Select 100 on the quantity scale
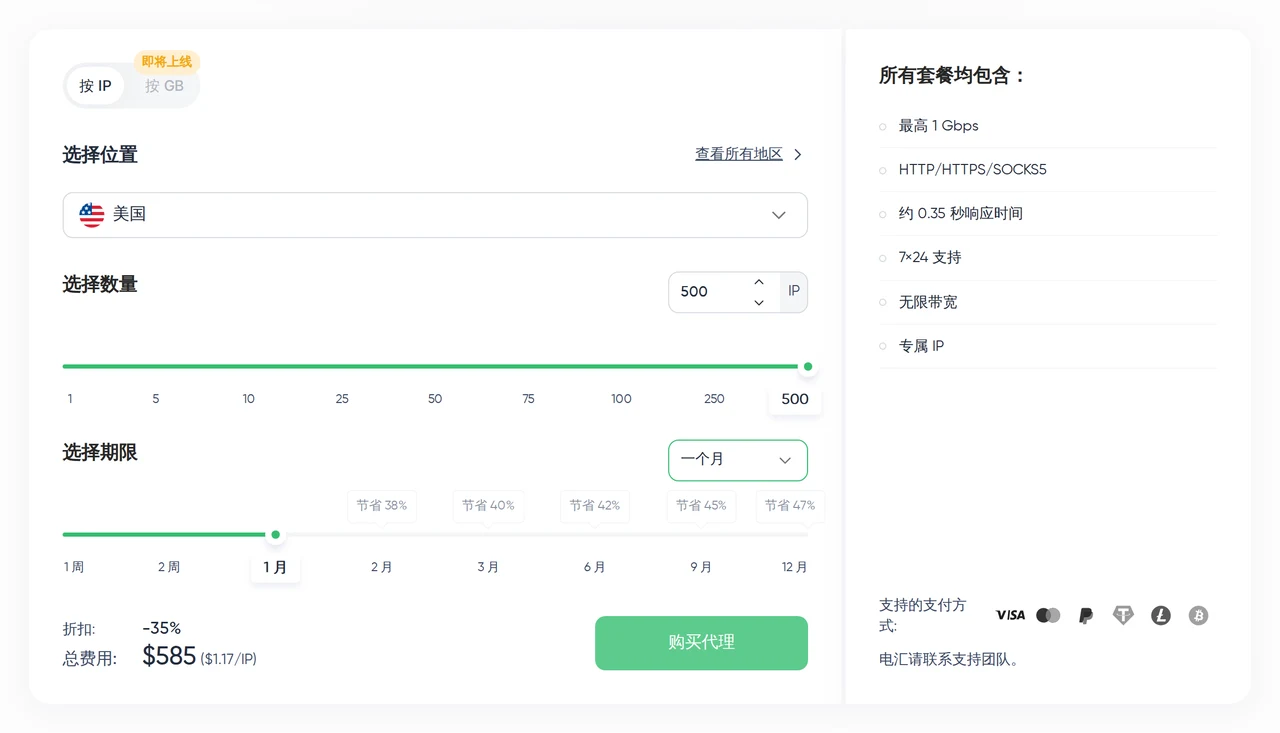This screenshot has height=733, width=1280. click(x=621, y=399)
